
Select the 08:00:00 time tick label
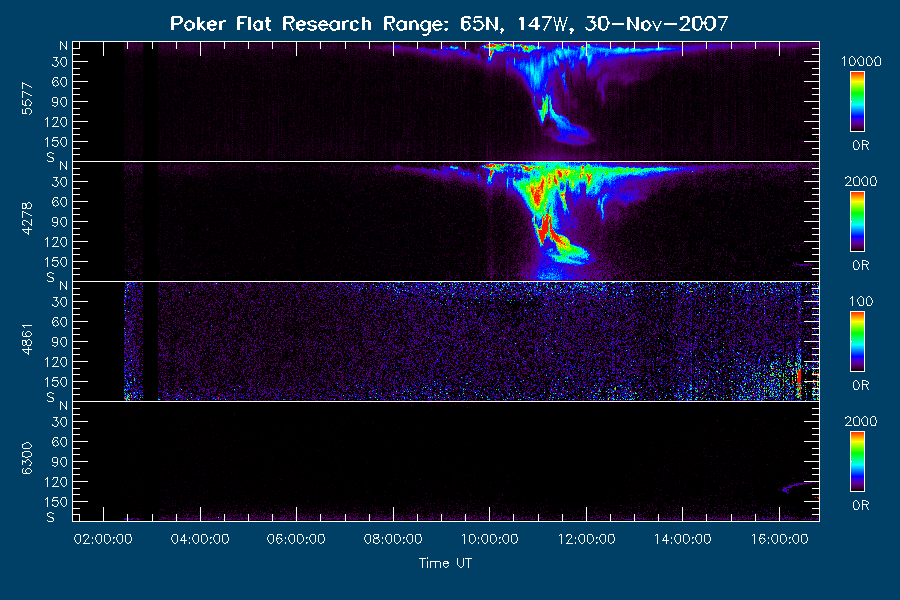tap(393, 539)
